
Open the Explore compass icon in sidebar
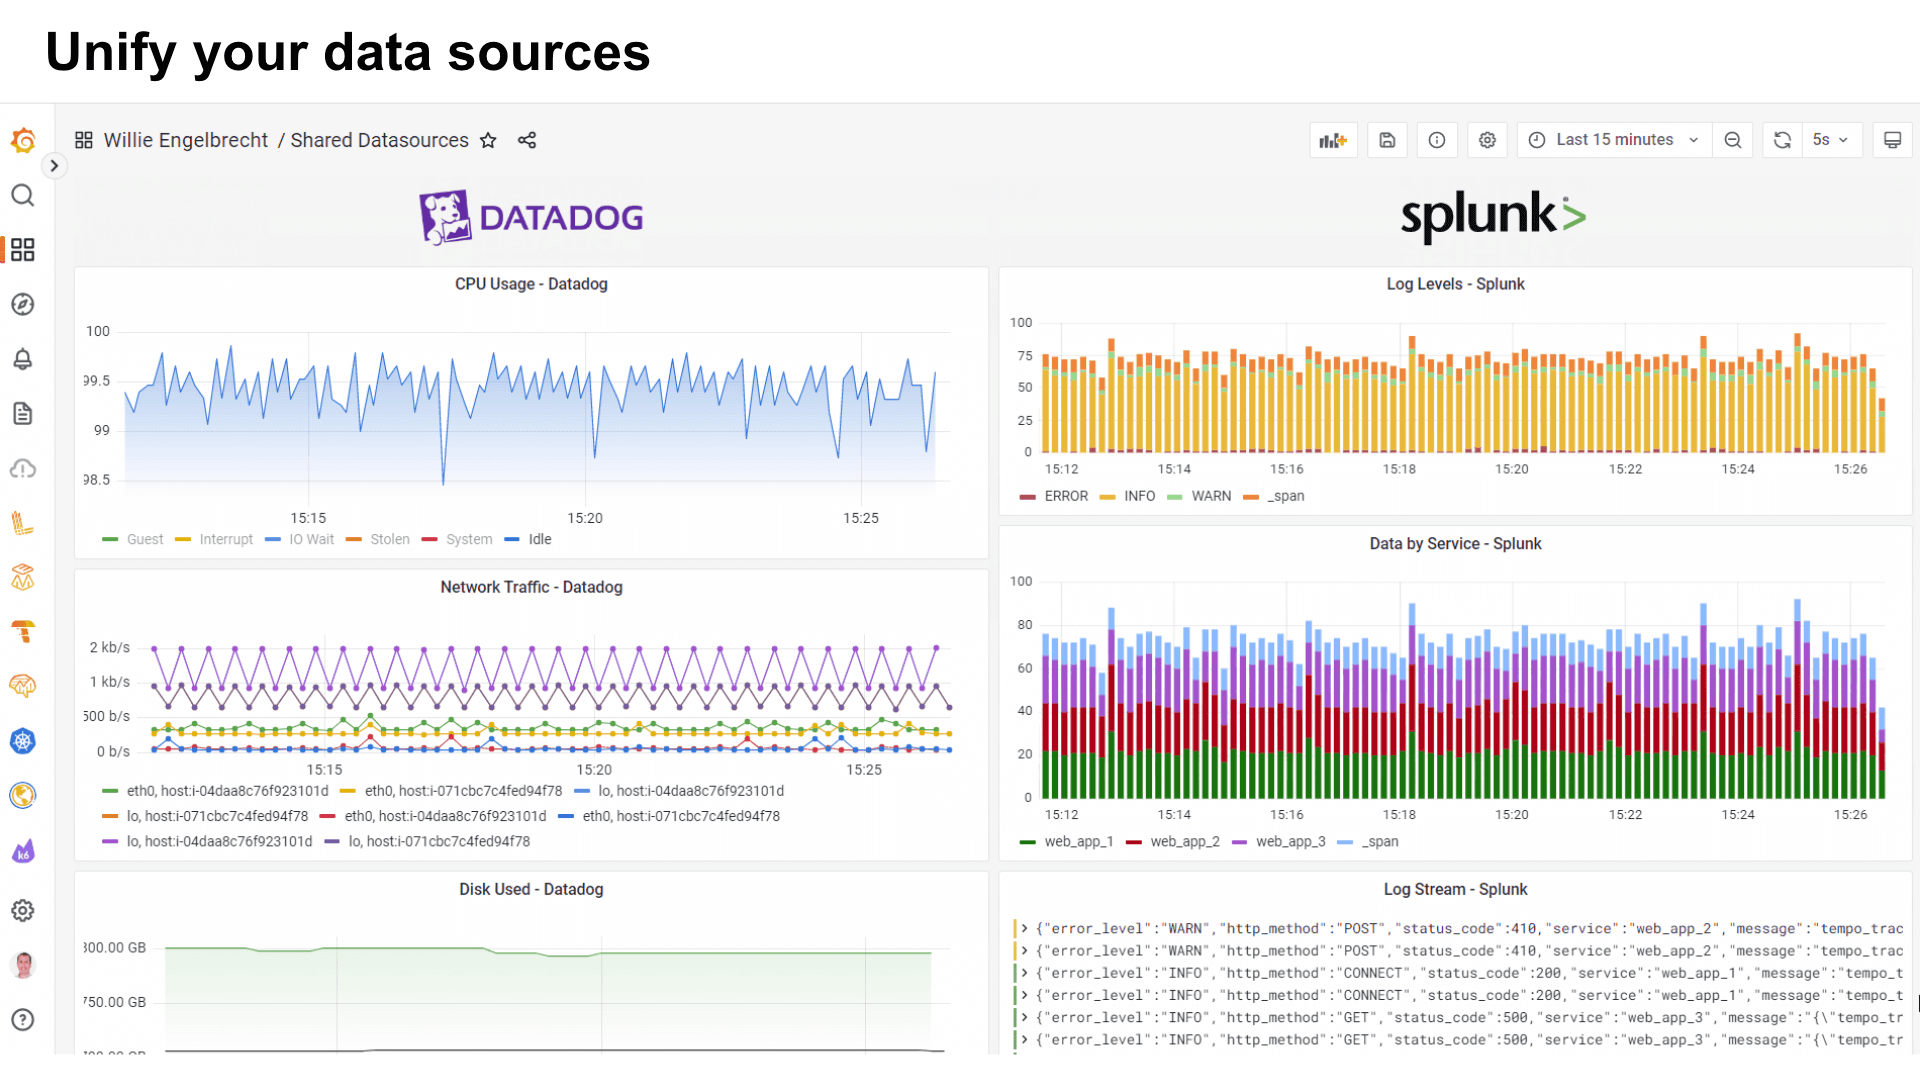click(x=23, y=305)
